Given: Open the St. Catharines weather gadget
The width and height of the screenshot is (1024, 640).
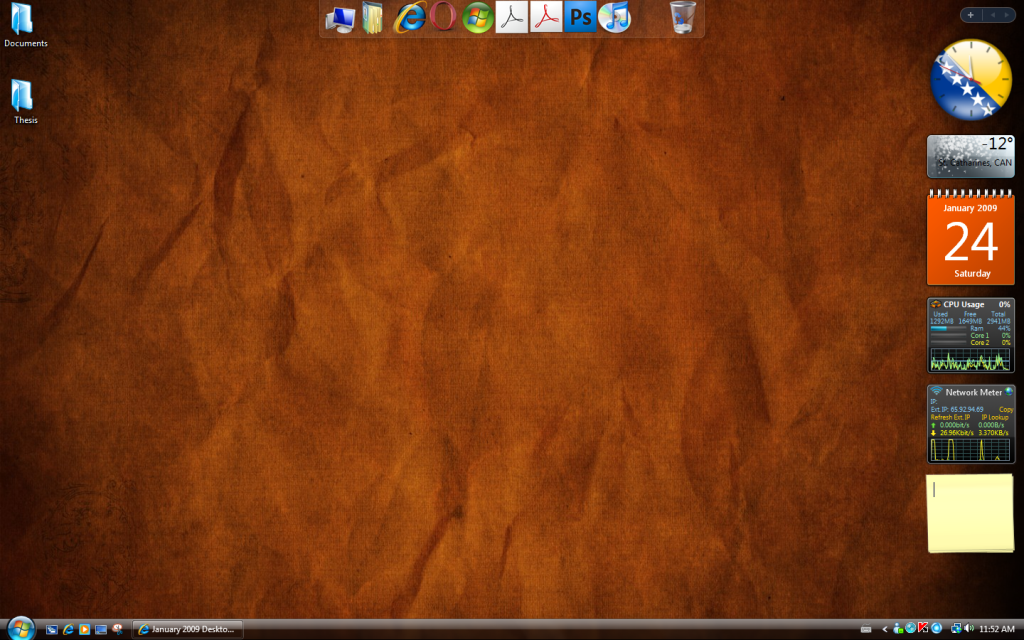Looking at the screenshot, I should pyautogui.click(x=970, y=157).
